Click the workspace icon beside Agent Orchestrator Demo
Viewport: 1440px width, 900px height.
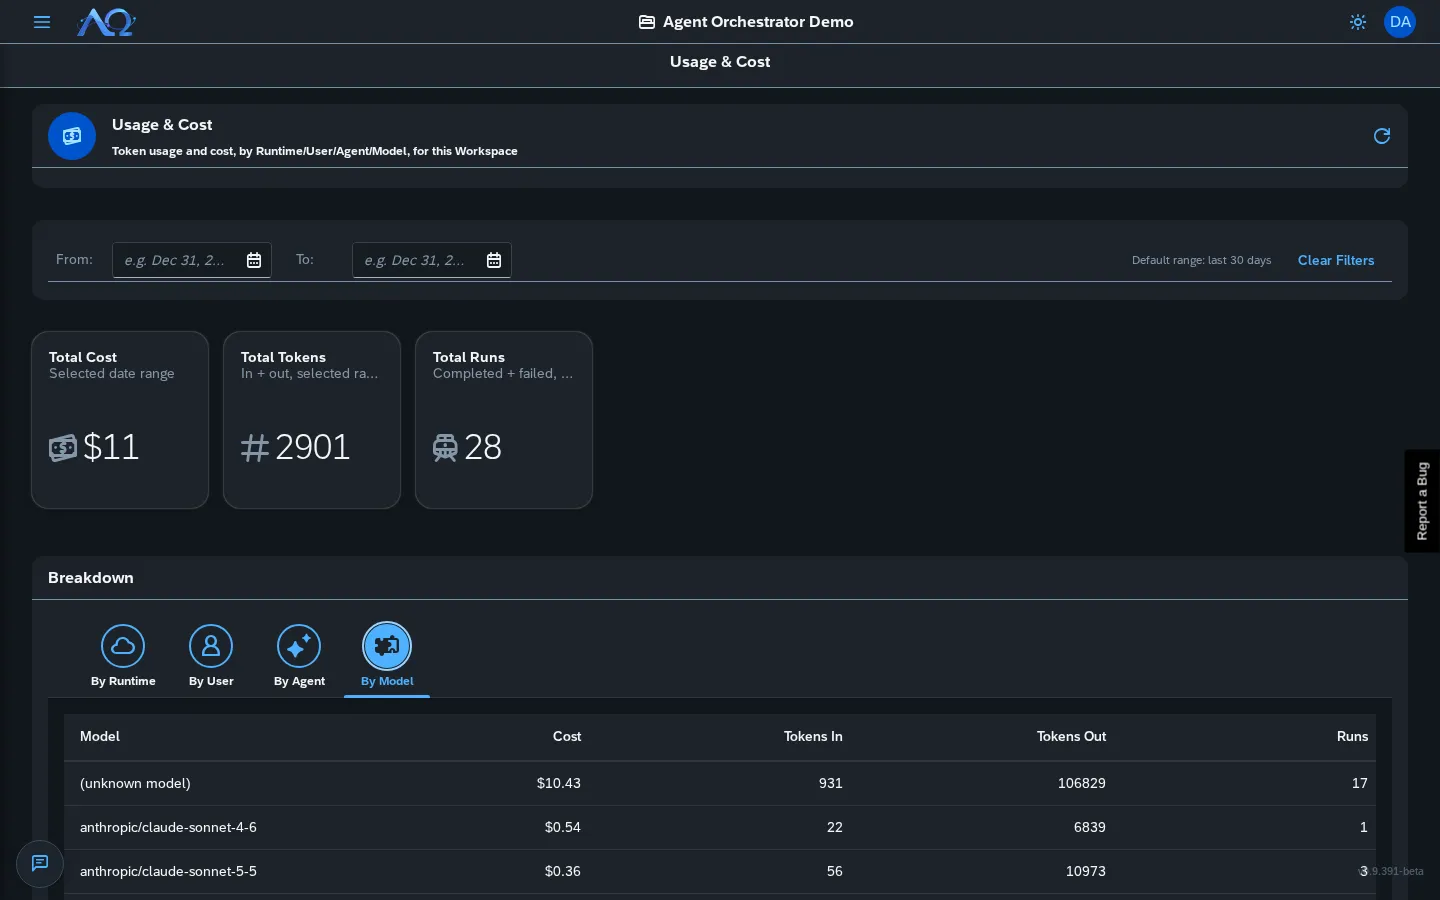(647, 22)
